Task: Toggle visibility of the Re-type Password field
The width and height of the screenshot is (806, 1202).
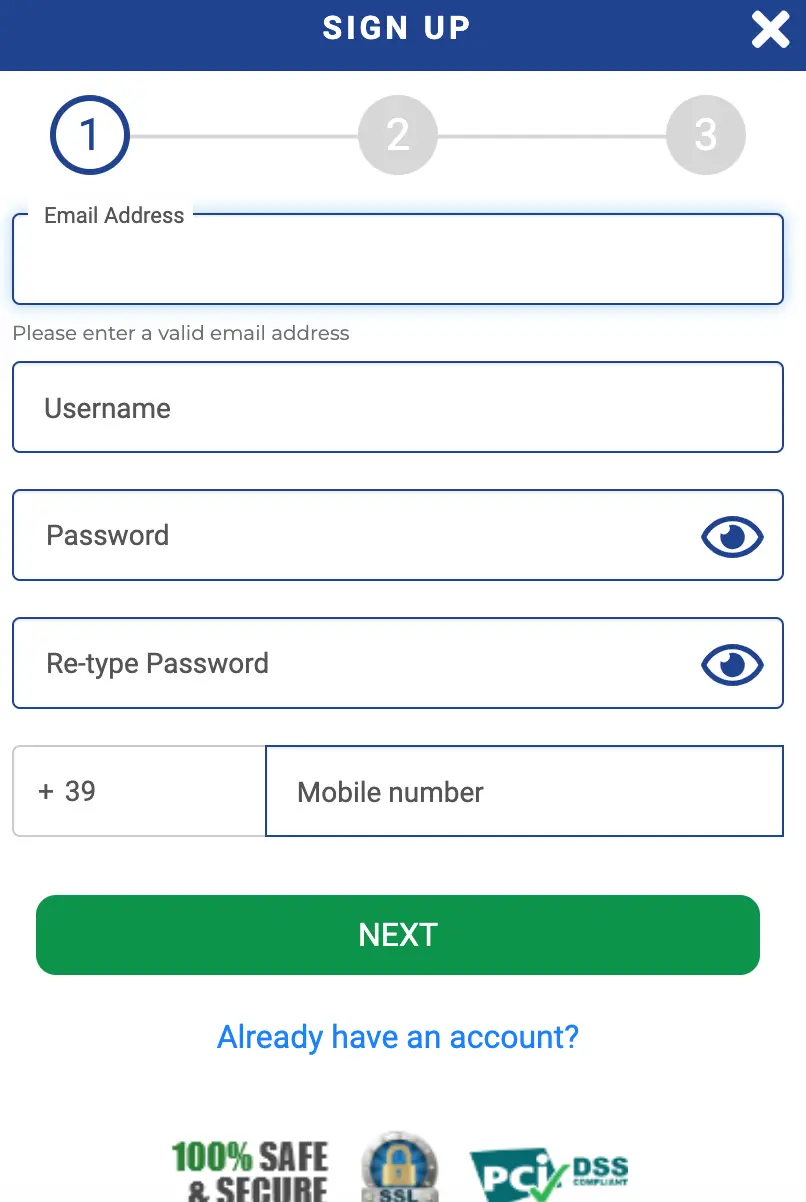Action: [x=732, y=665]
